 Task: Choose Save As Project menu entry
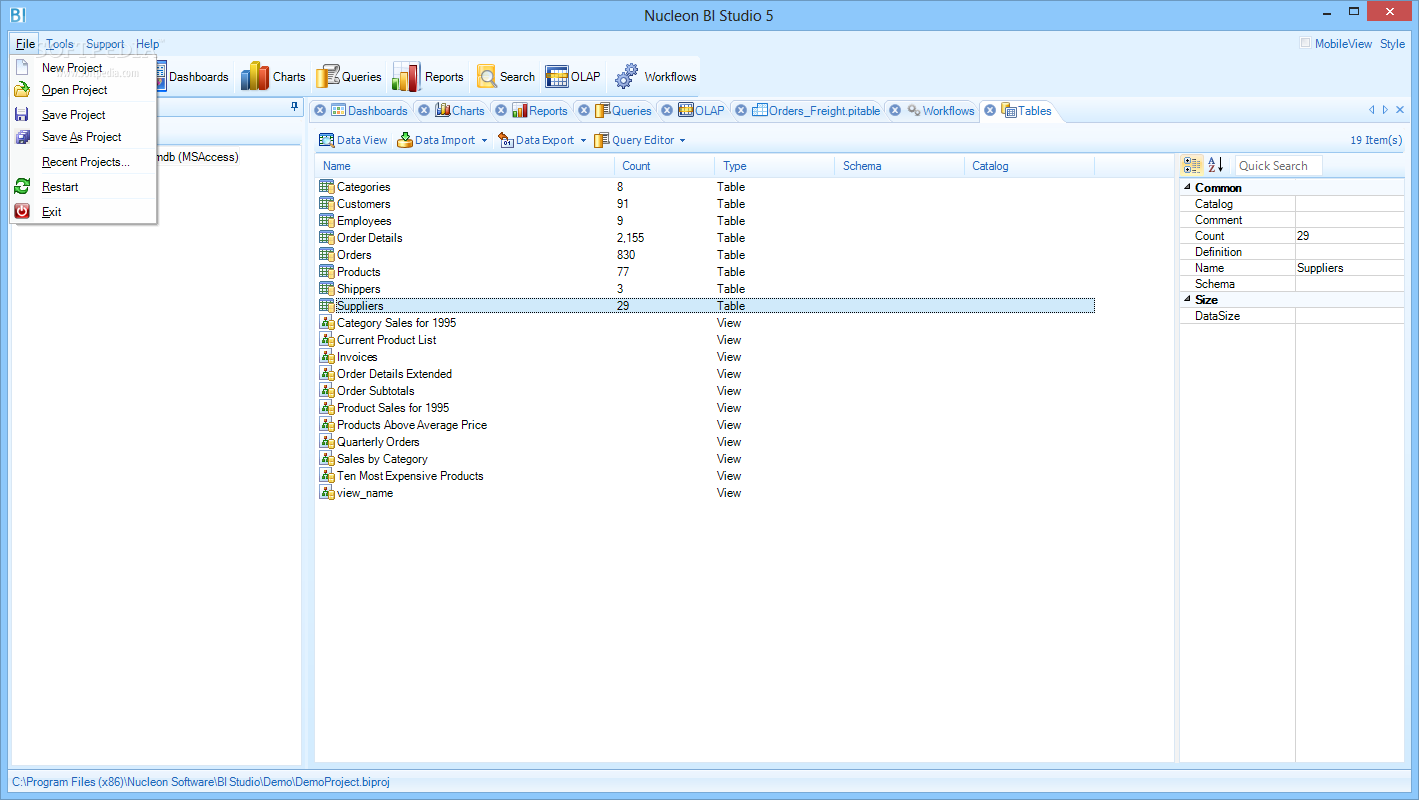coord(83,137)
